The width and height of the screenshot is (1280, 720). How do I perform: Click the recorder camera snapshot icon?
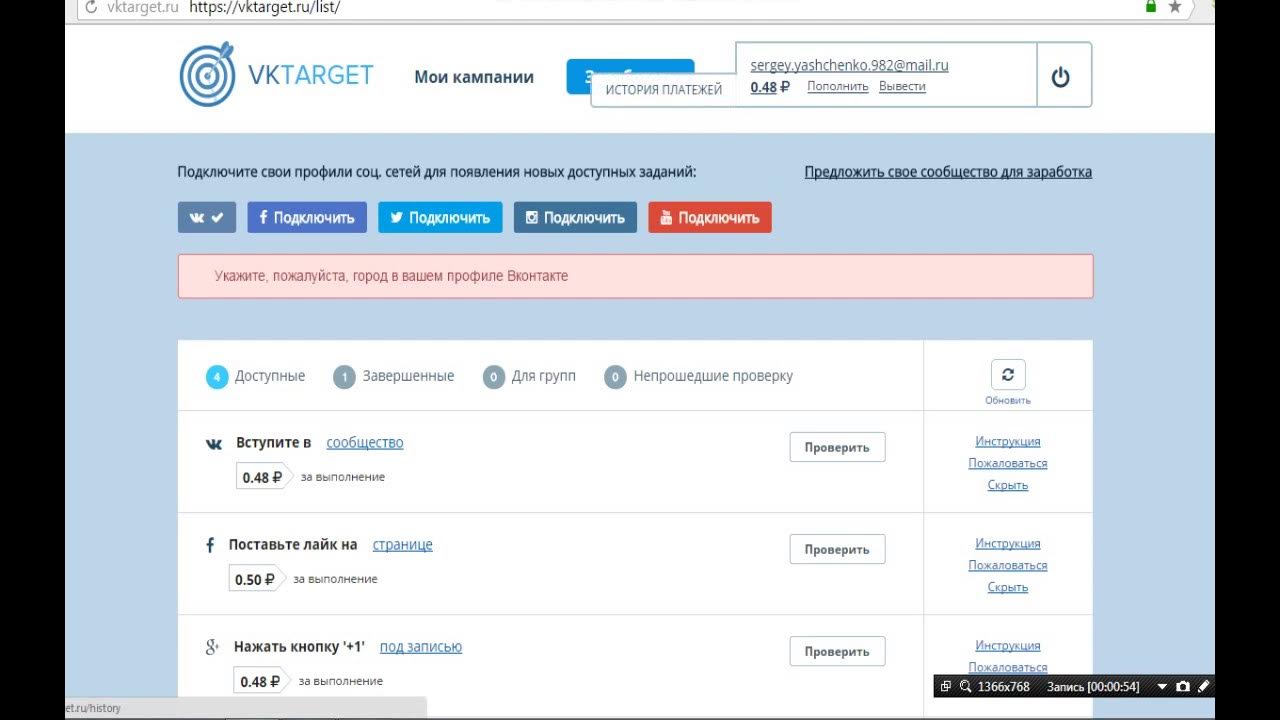pos(1183,687)
